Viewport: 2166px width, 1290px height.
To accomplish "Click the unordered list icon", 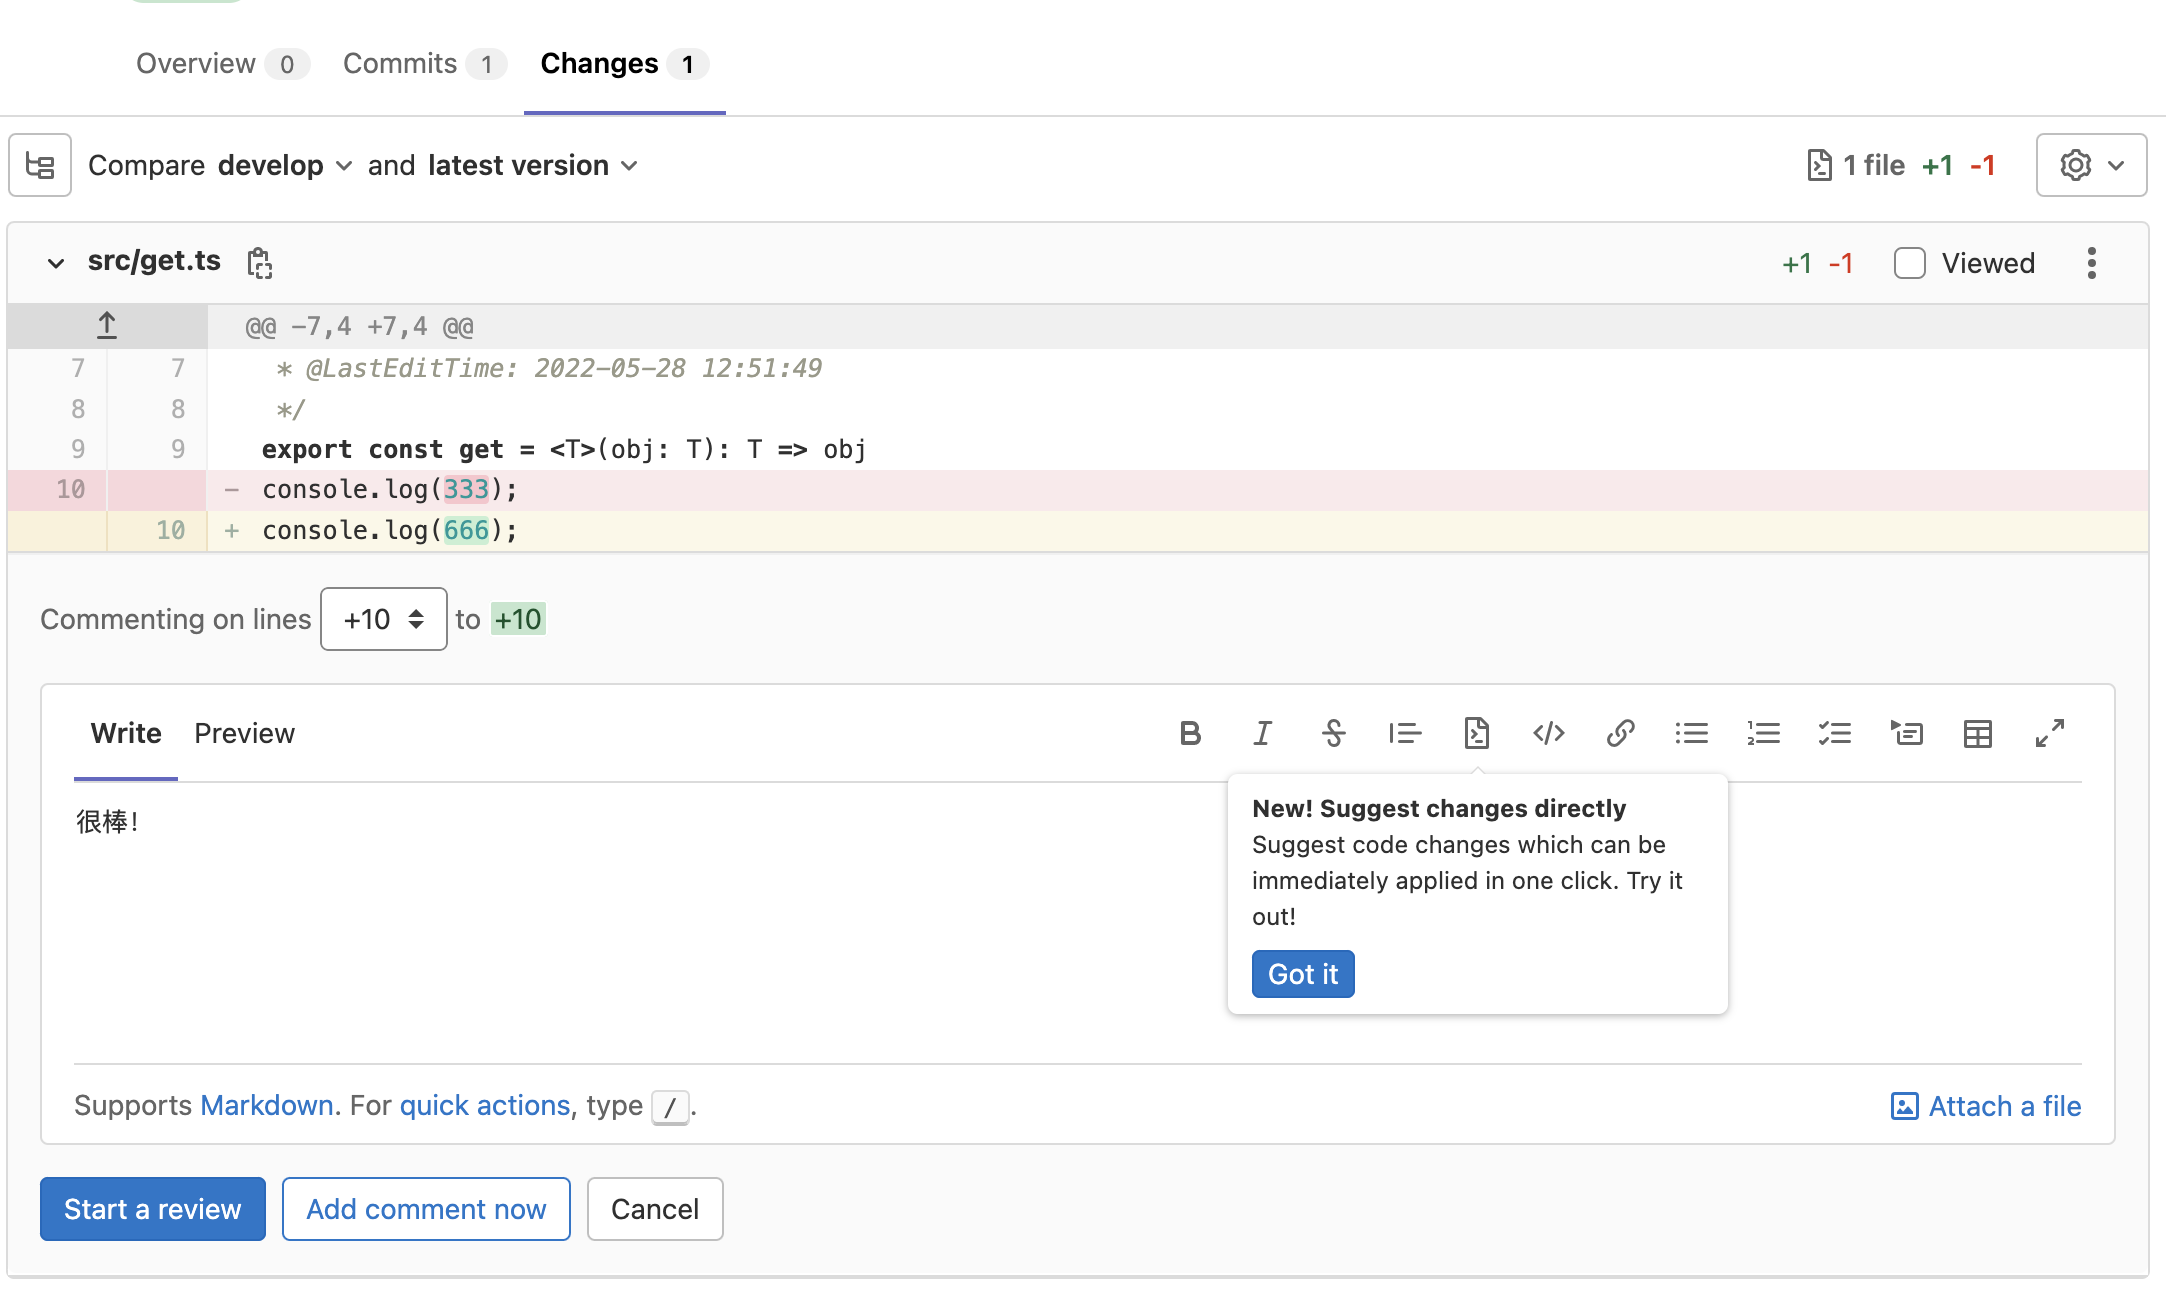I will 1689,733.
